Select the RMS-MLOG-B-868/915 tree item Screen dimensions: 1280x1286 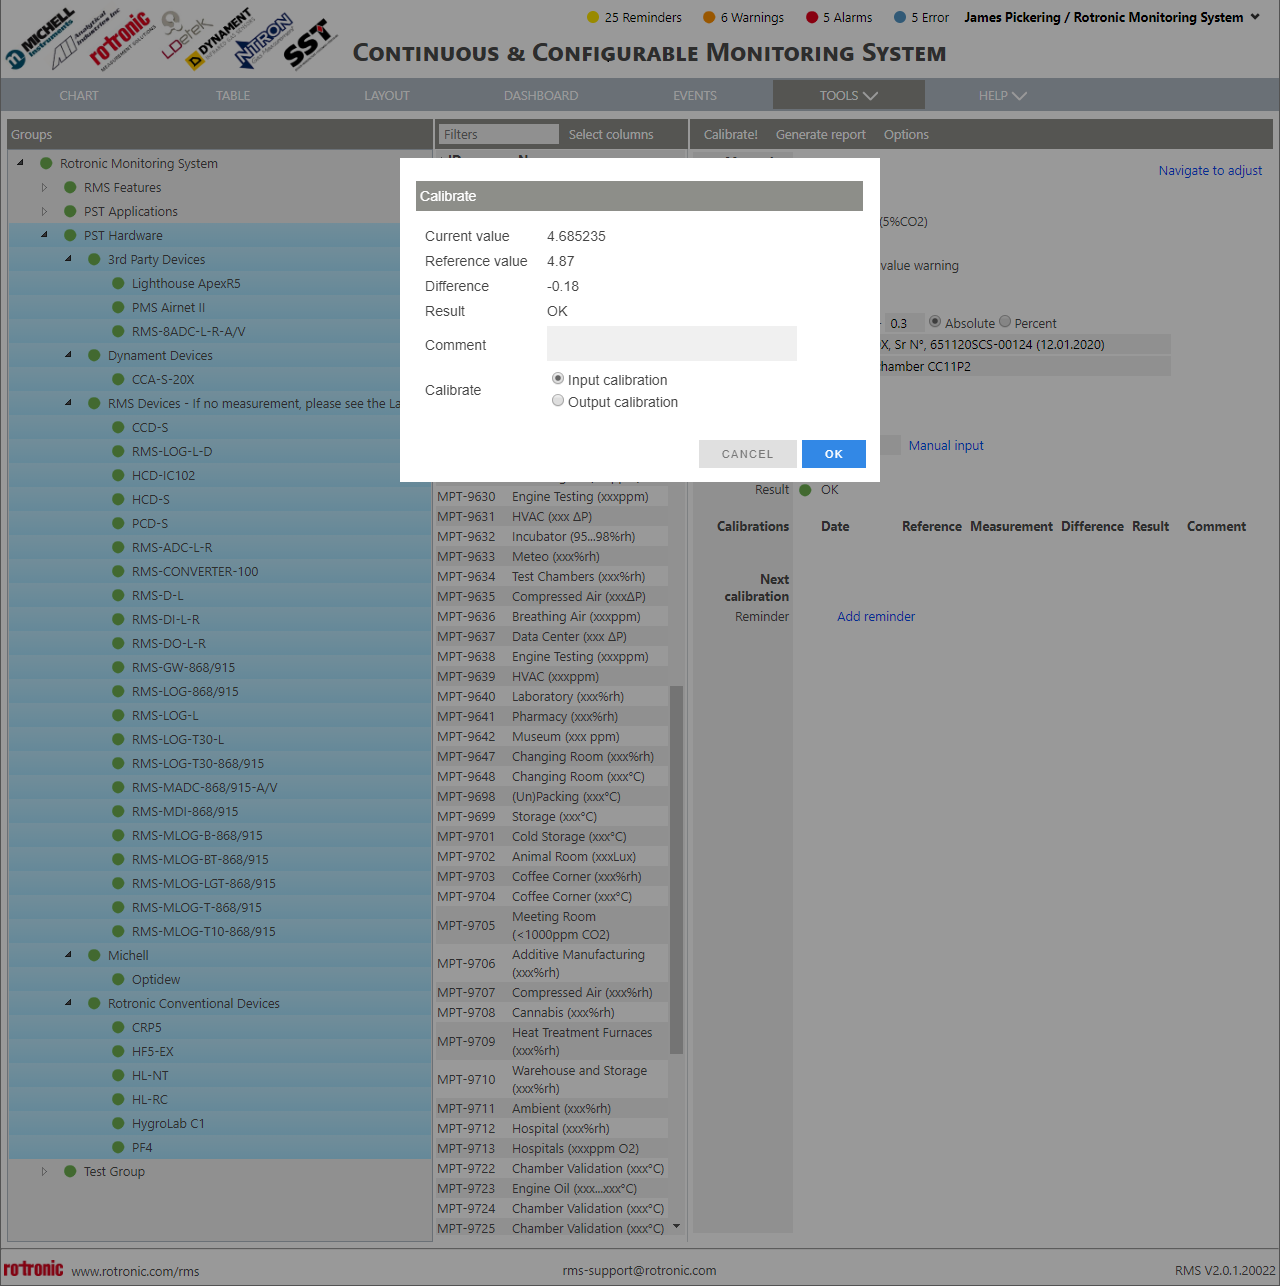[x=197, y=835]
